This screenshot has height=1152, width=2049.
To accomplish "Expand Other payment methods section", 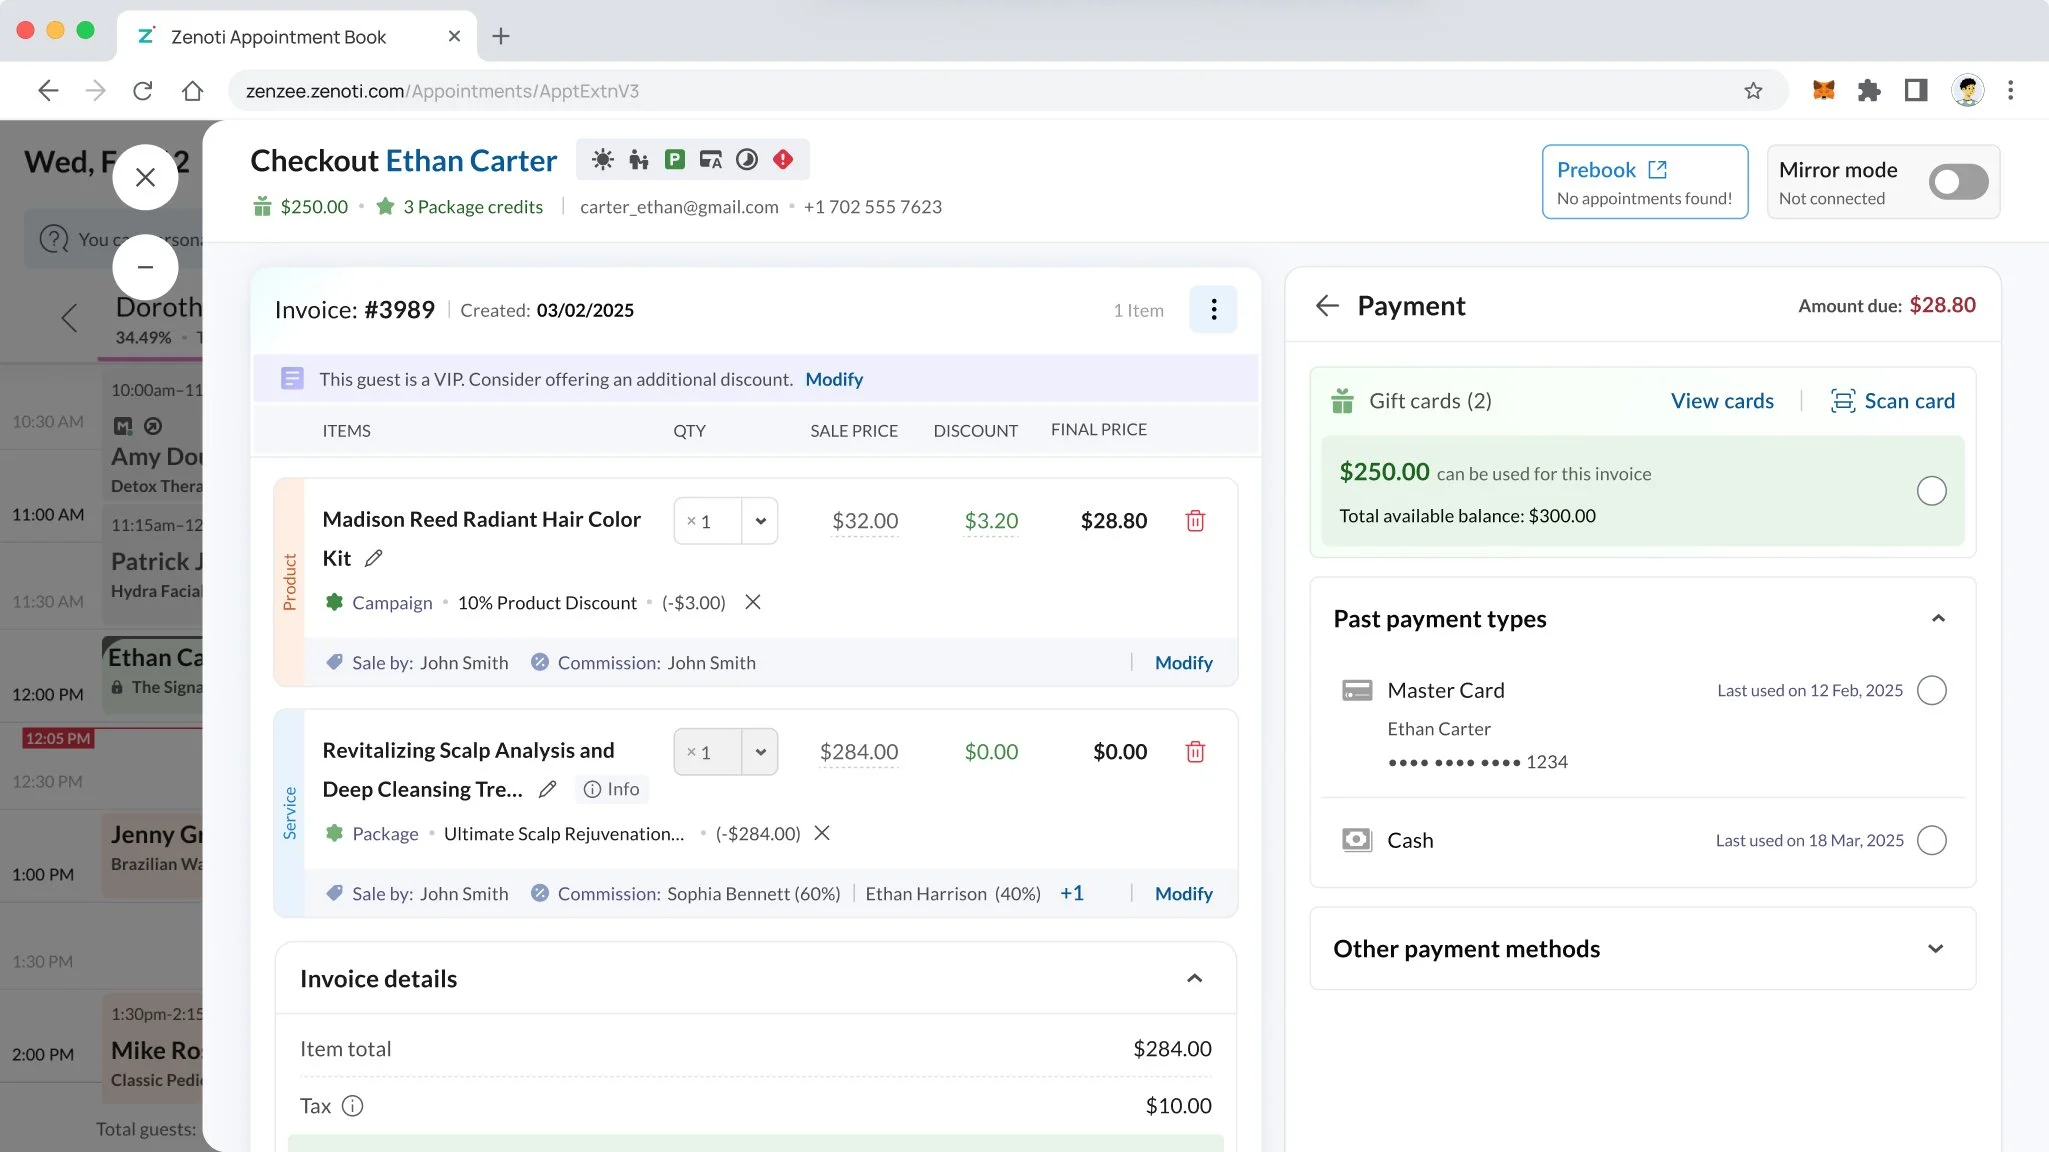I will click(1935, 949).
